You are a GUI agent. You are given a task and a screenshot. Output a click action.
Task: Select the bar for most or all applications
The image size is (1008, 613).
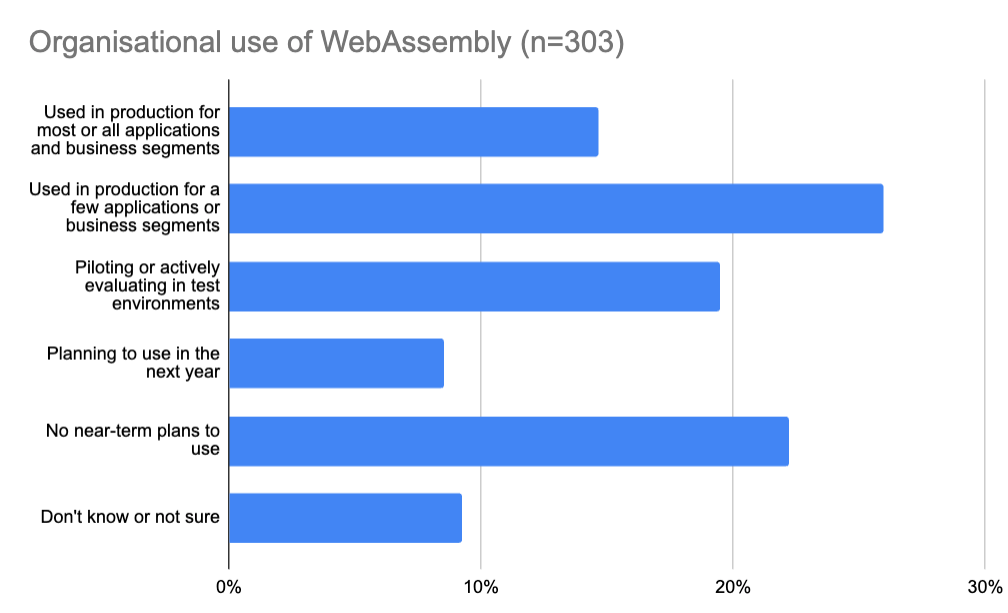point(414,132)
